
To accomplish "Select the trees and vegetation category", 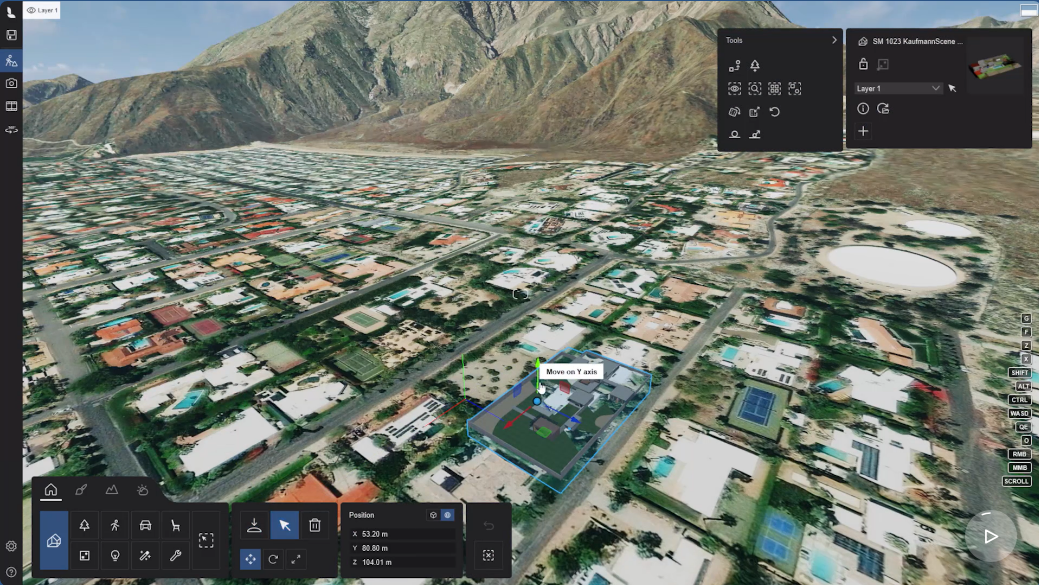I will tap(84, 525).
